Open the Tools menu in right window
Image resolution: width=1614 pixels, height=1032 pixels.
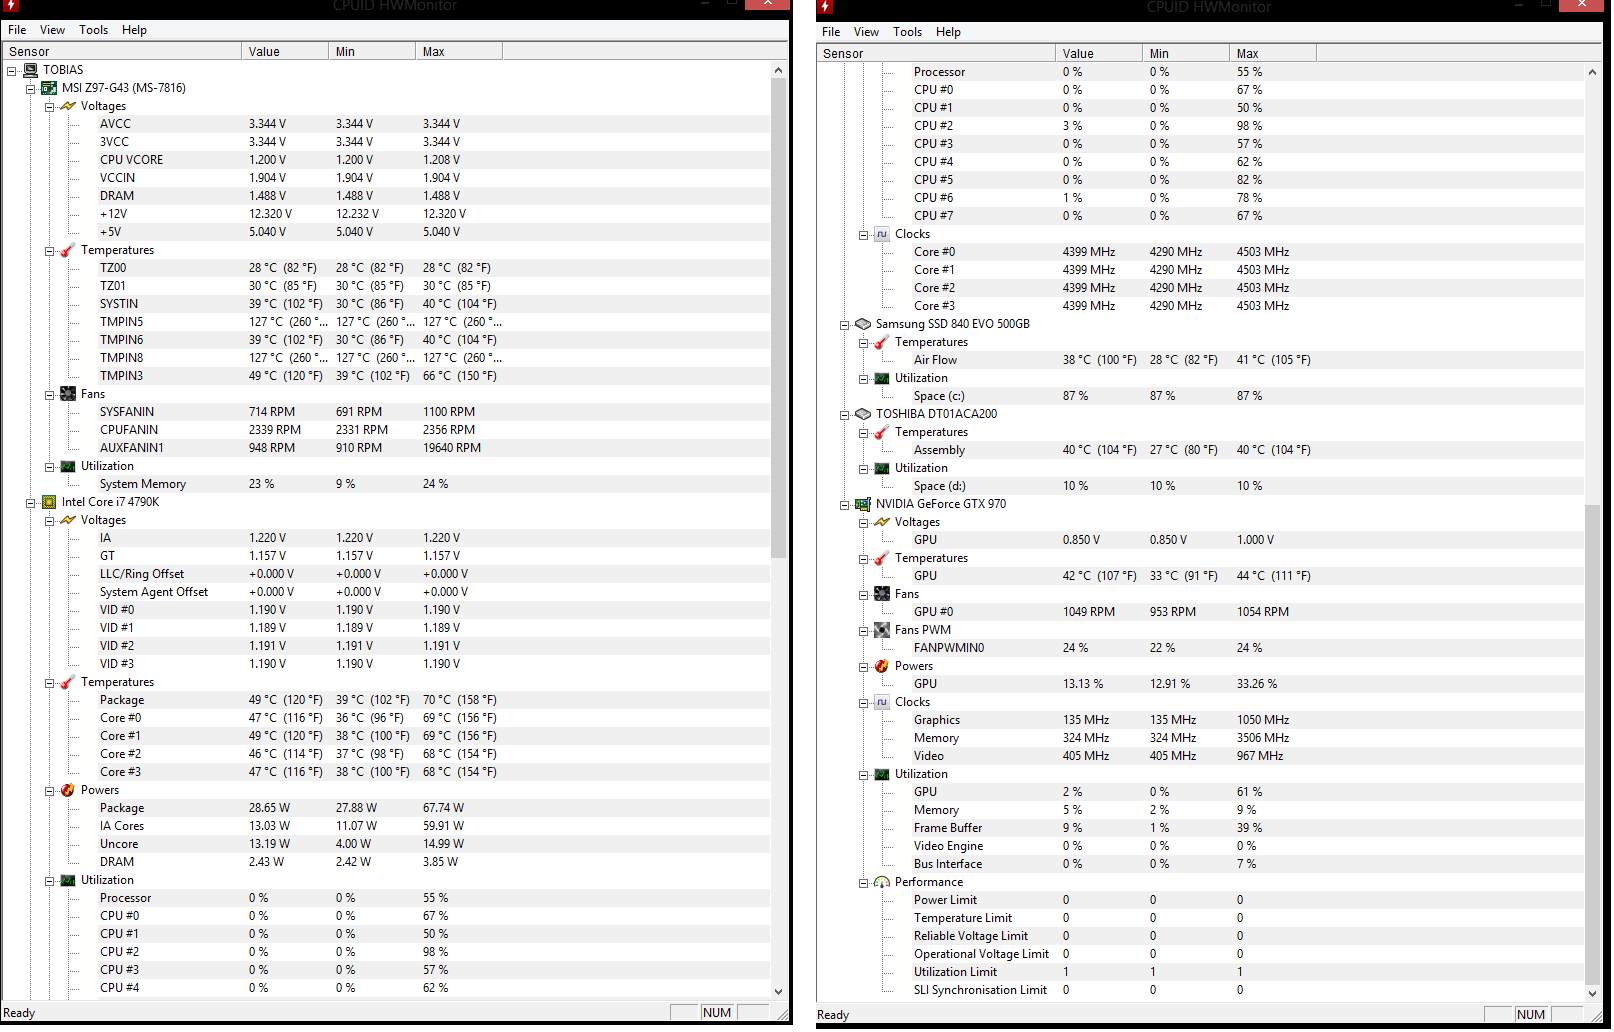click(x=908, y=32)
